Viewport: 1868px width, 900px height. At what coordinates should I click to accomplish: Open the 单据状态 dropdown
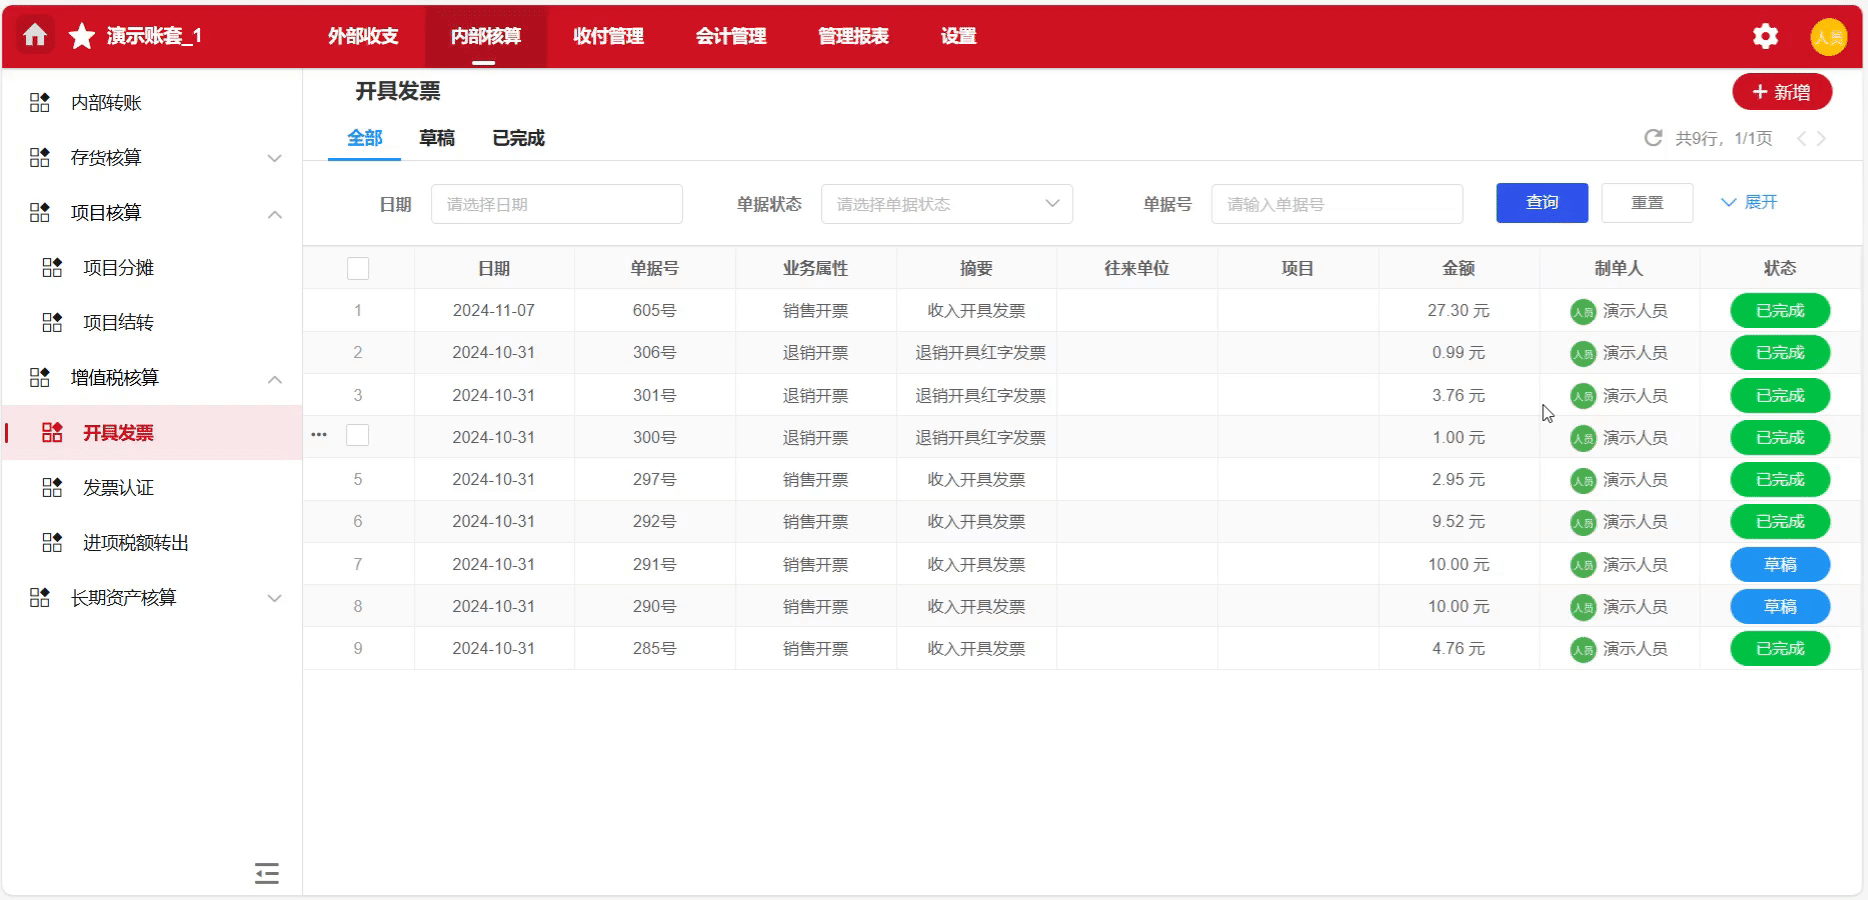point(946,204)
